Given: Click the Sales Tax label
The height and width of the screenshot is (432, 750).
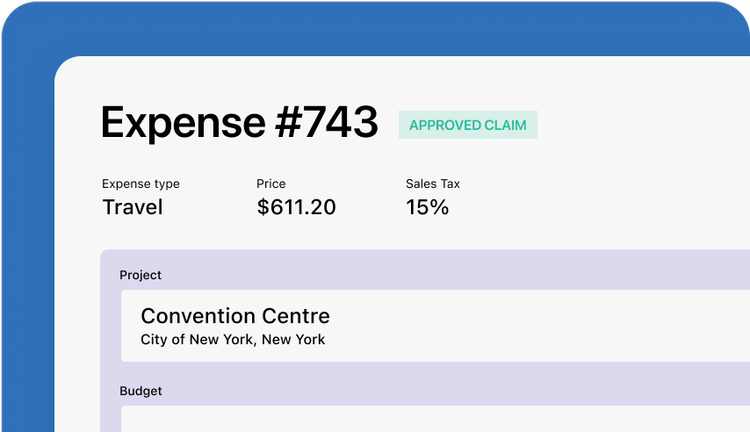Looking at the screenshot, I should tap(432, 184).
